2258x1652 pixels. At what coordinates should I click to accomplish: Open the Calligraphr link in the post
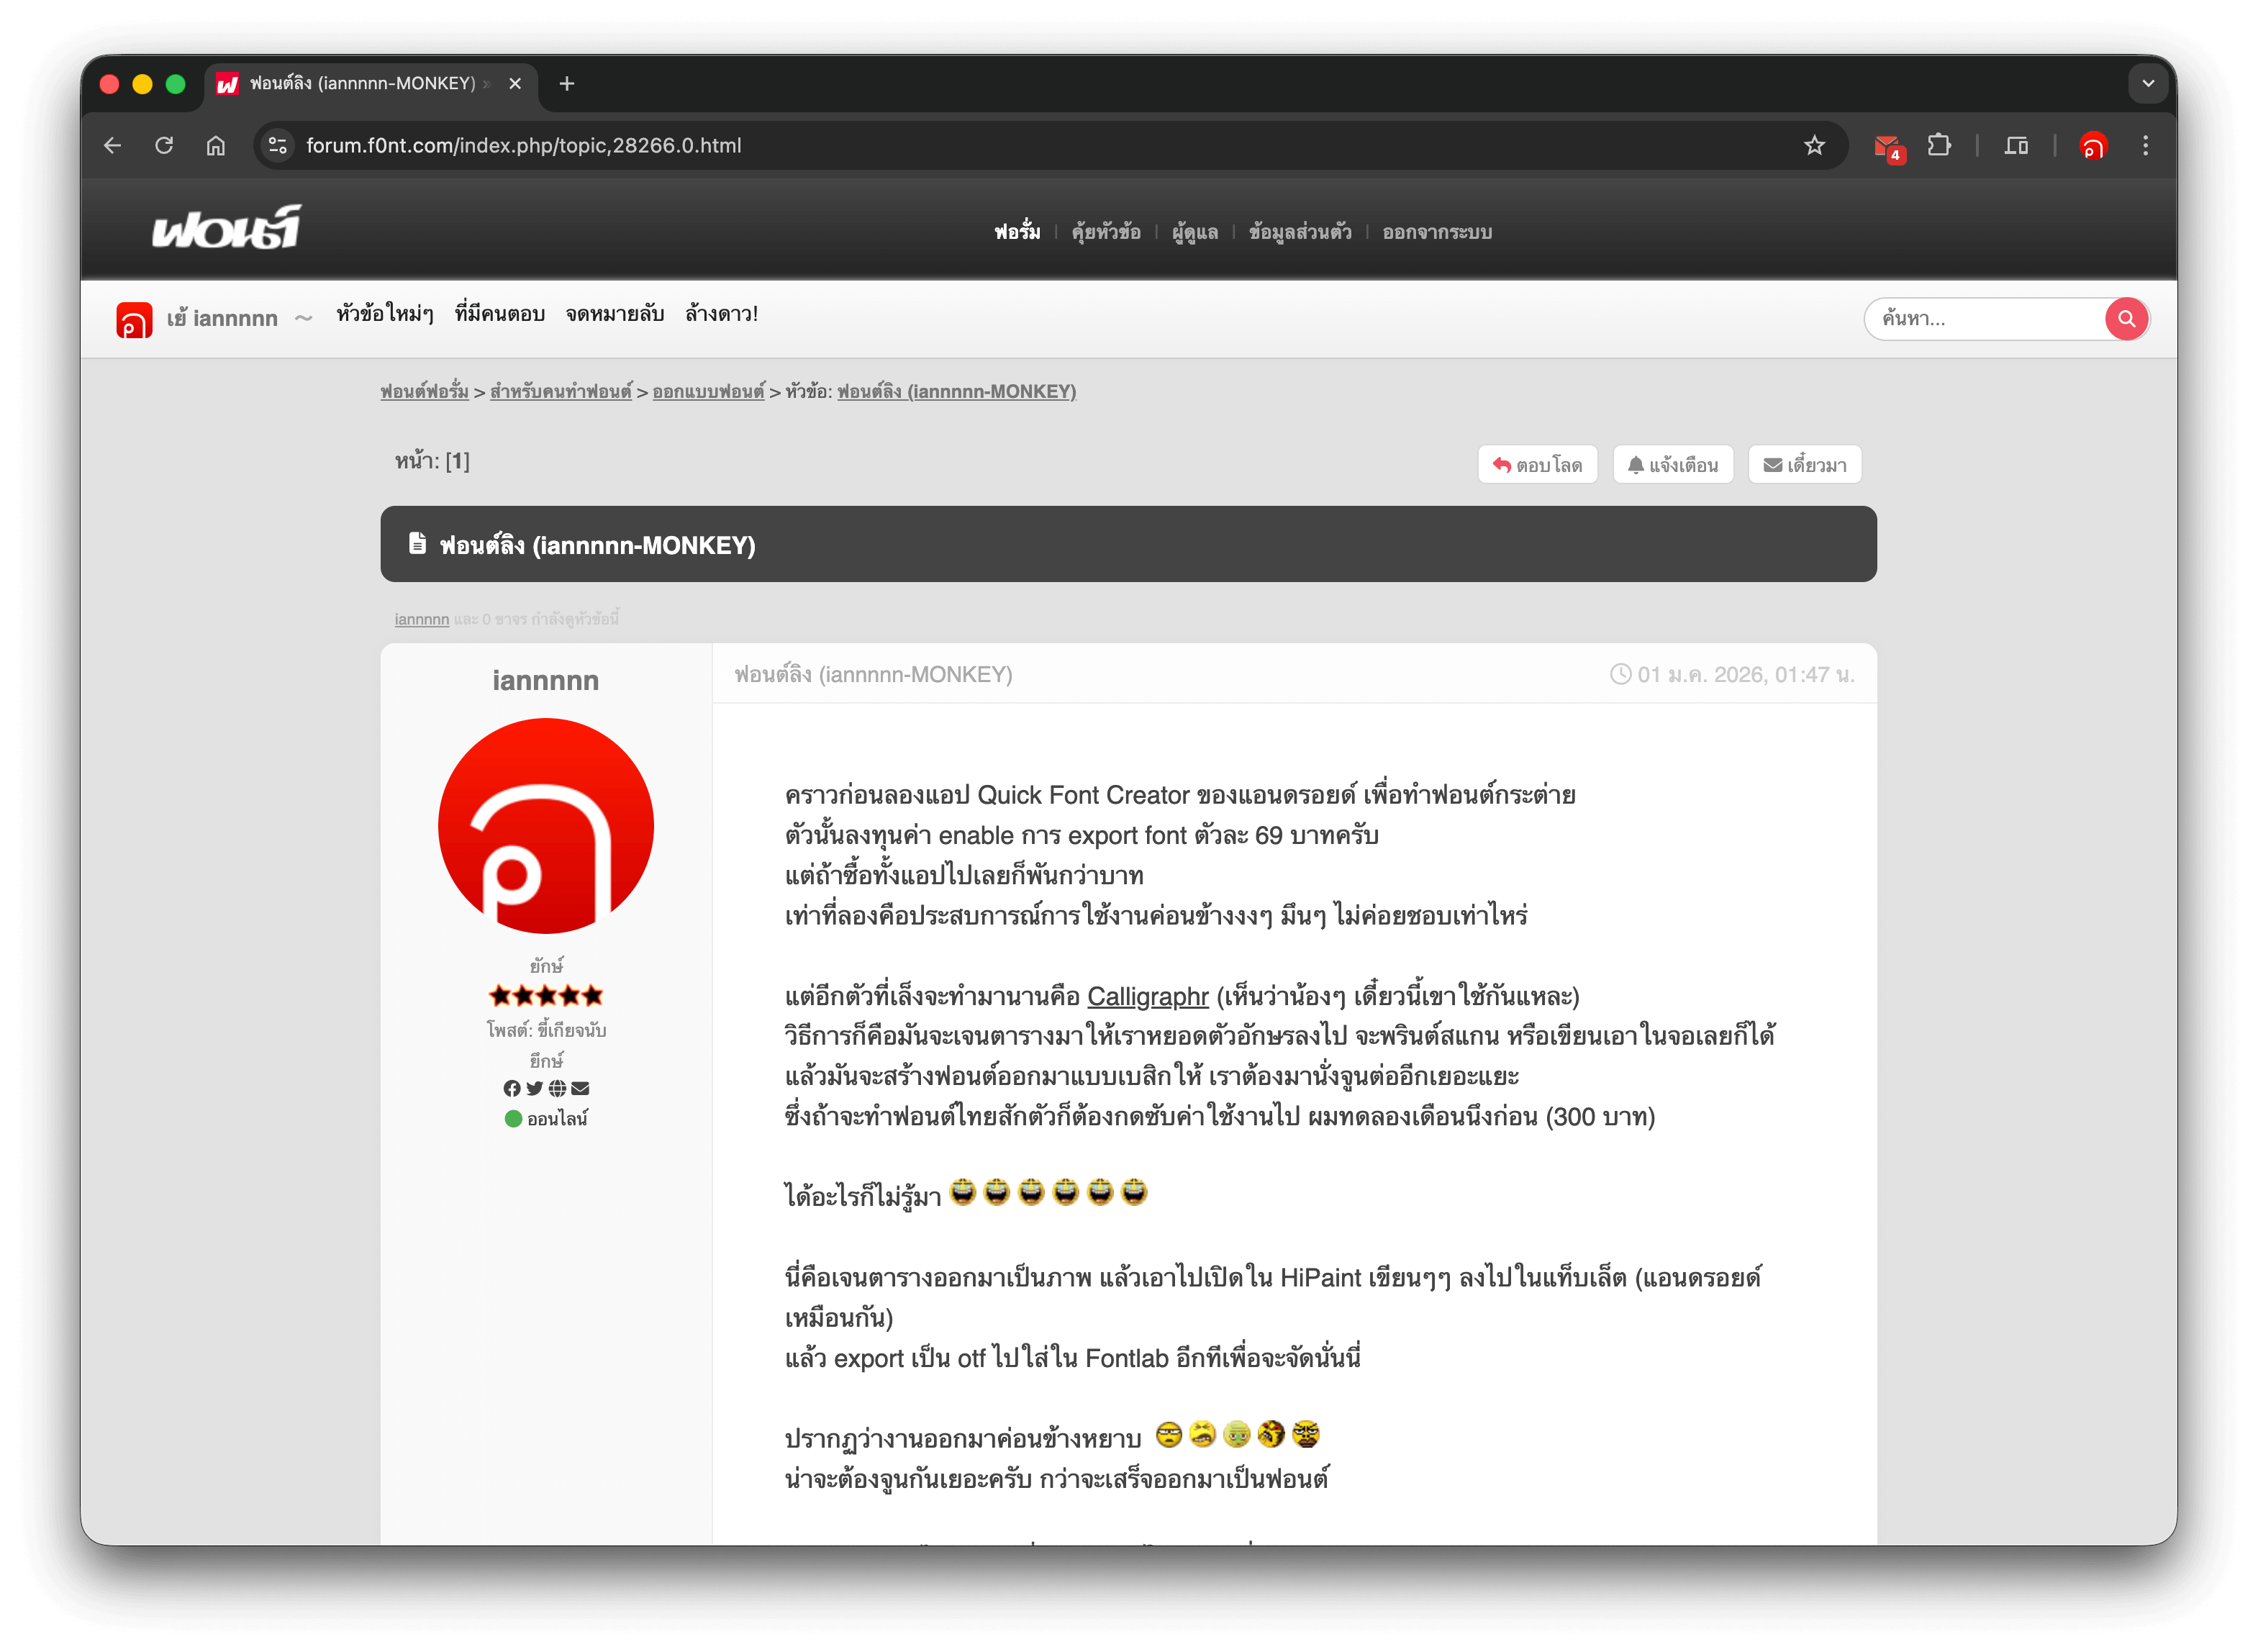pos(1147,996)
